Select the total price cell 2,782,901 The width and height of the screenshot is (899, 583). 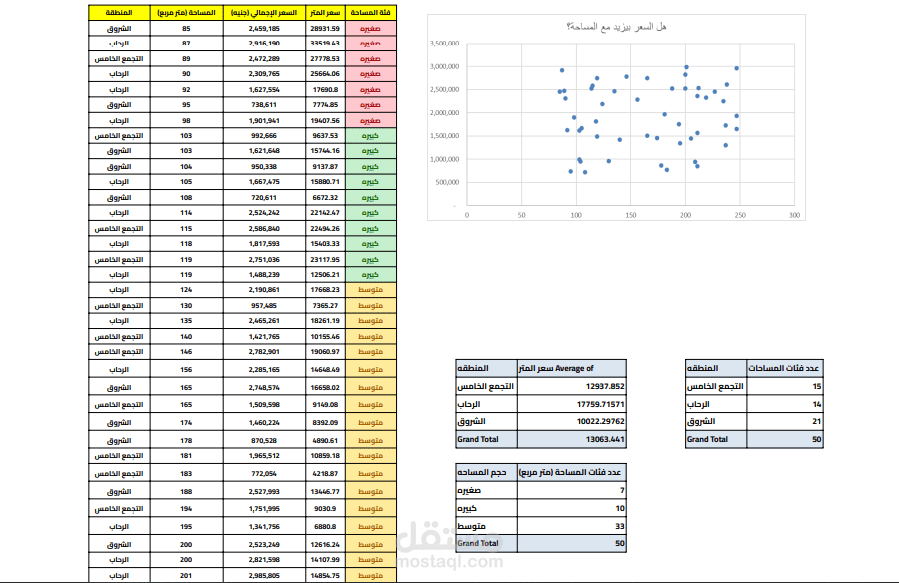pos(264,351)
